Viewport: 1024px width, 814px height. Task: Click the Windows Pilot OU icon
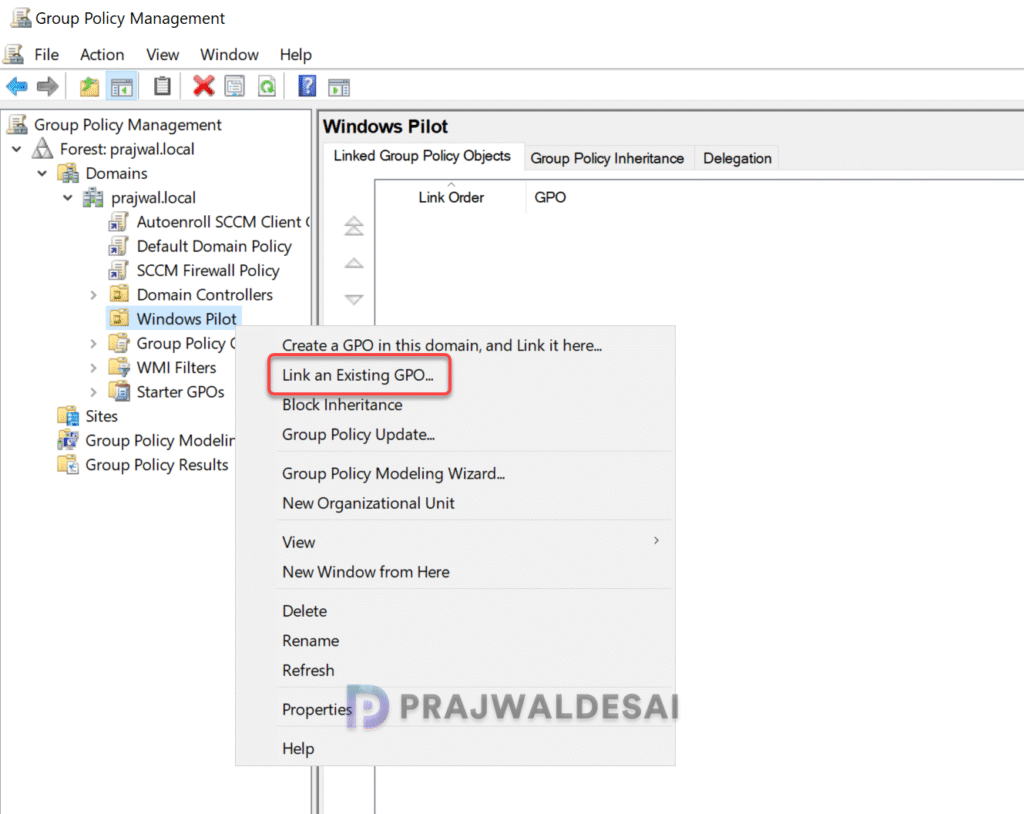(x=119, y=318)
